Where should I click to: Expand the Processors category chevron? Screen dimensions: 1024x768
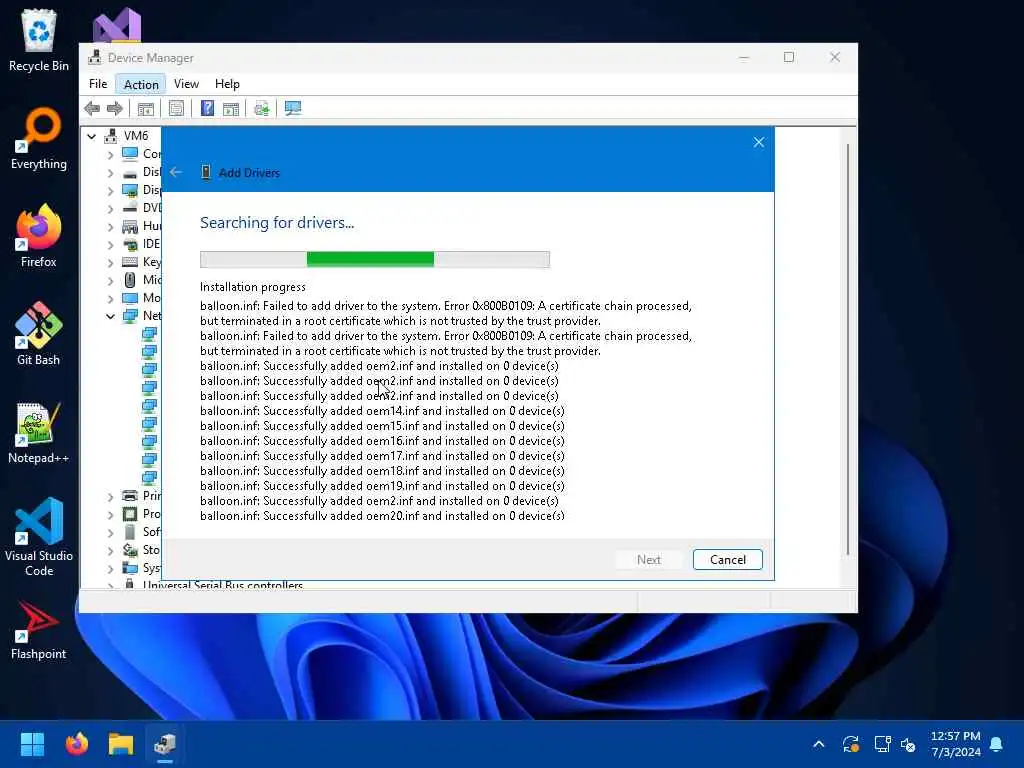110,515
